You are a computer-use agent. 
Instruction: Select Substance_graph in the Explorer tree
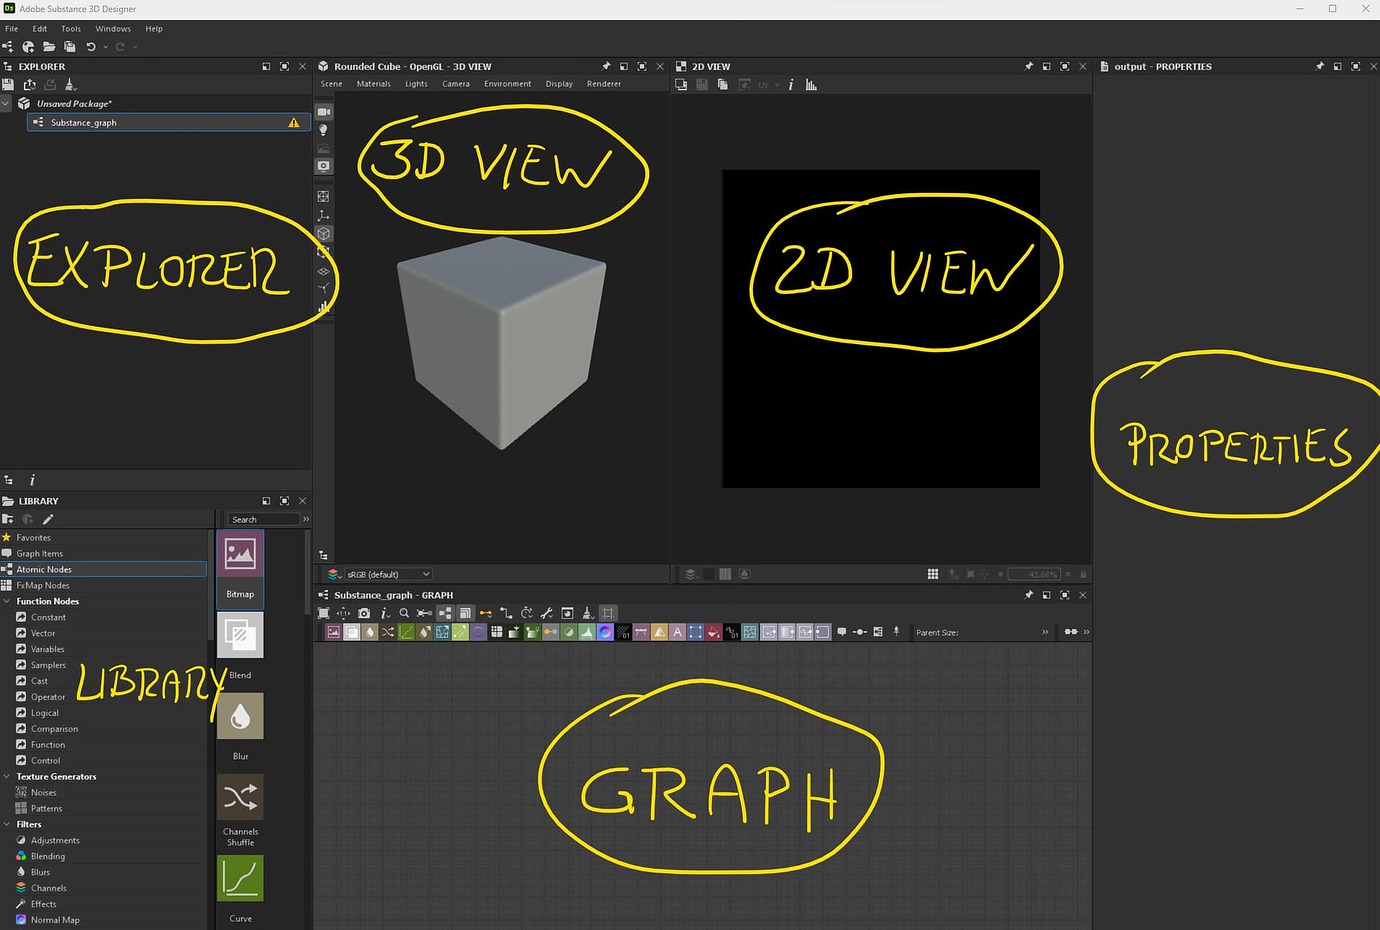(83, 122)
